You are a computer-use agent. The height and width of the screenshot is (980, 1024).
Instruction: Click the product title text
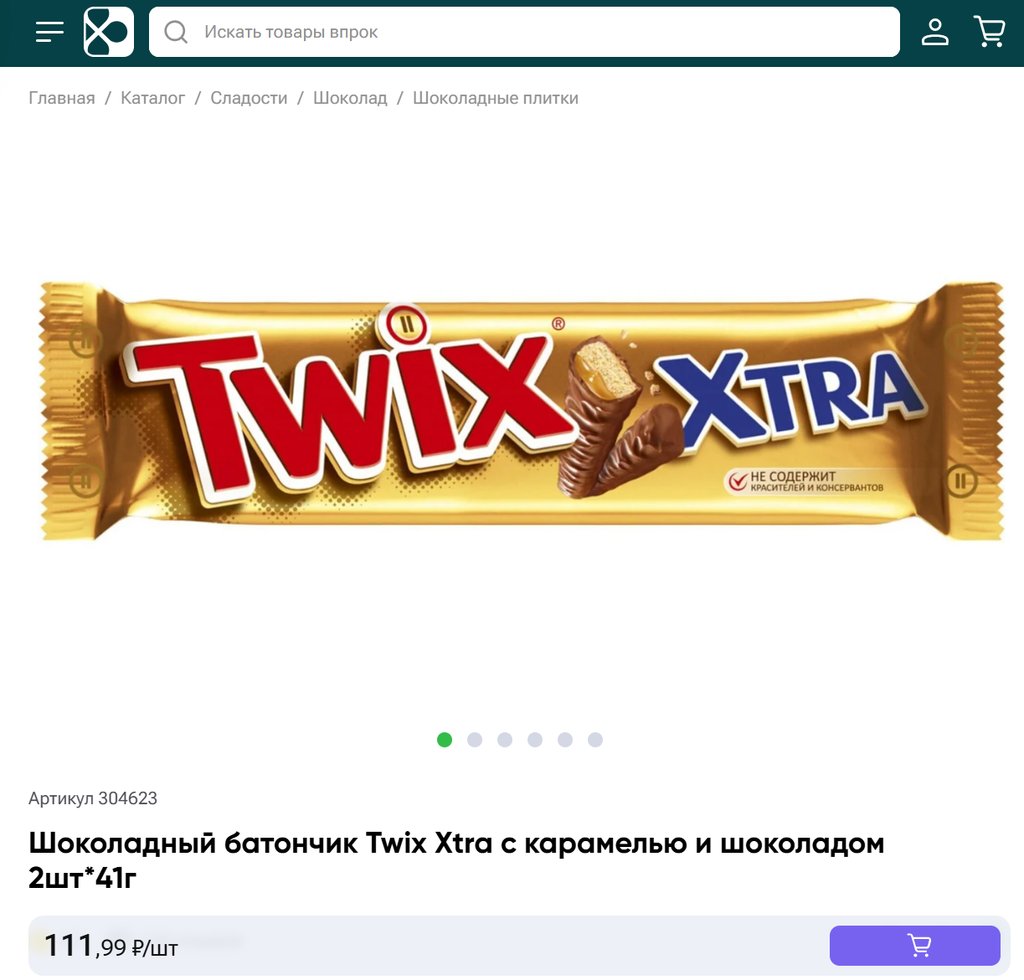pos(456,860)
